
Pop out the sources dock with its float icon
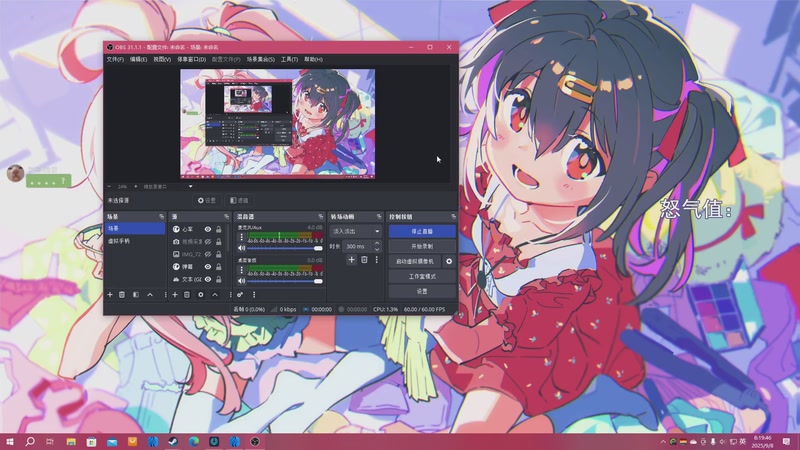pos(227,217)
